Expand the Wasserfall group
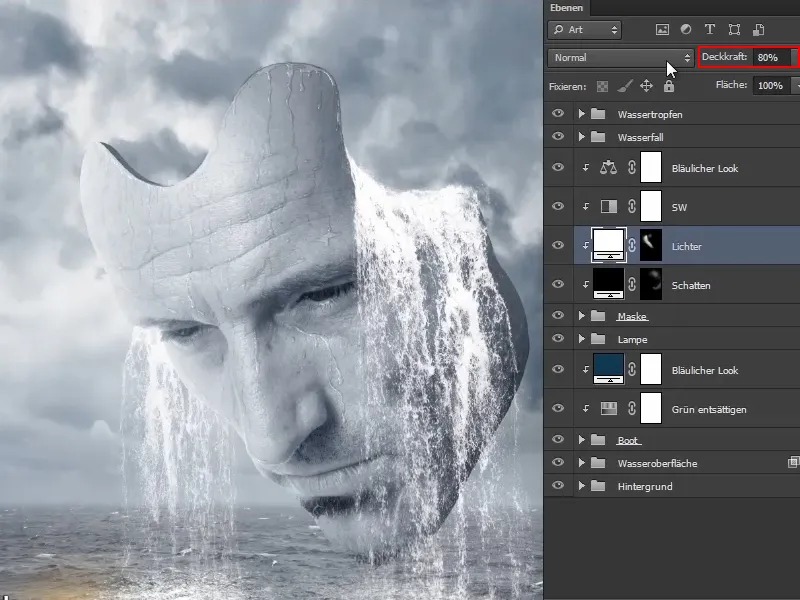Screen dimensions: 800x600 pos(582,137)
